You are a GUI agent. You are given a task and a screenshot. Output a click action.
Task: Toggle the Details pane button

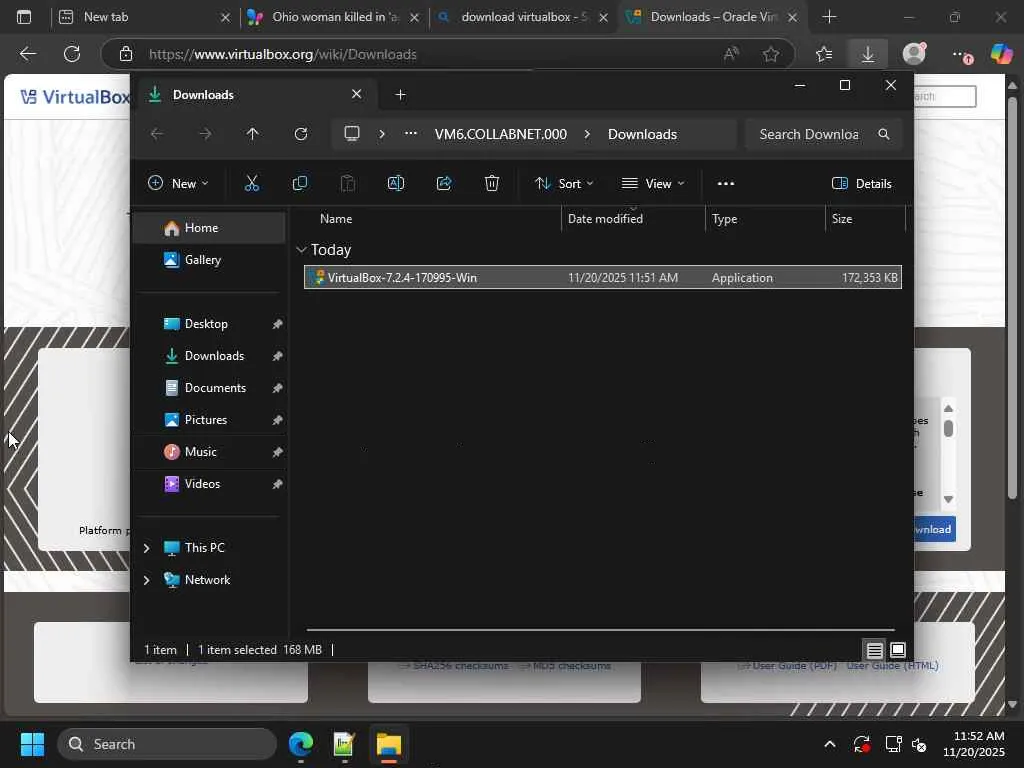[861, 184]
